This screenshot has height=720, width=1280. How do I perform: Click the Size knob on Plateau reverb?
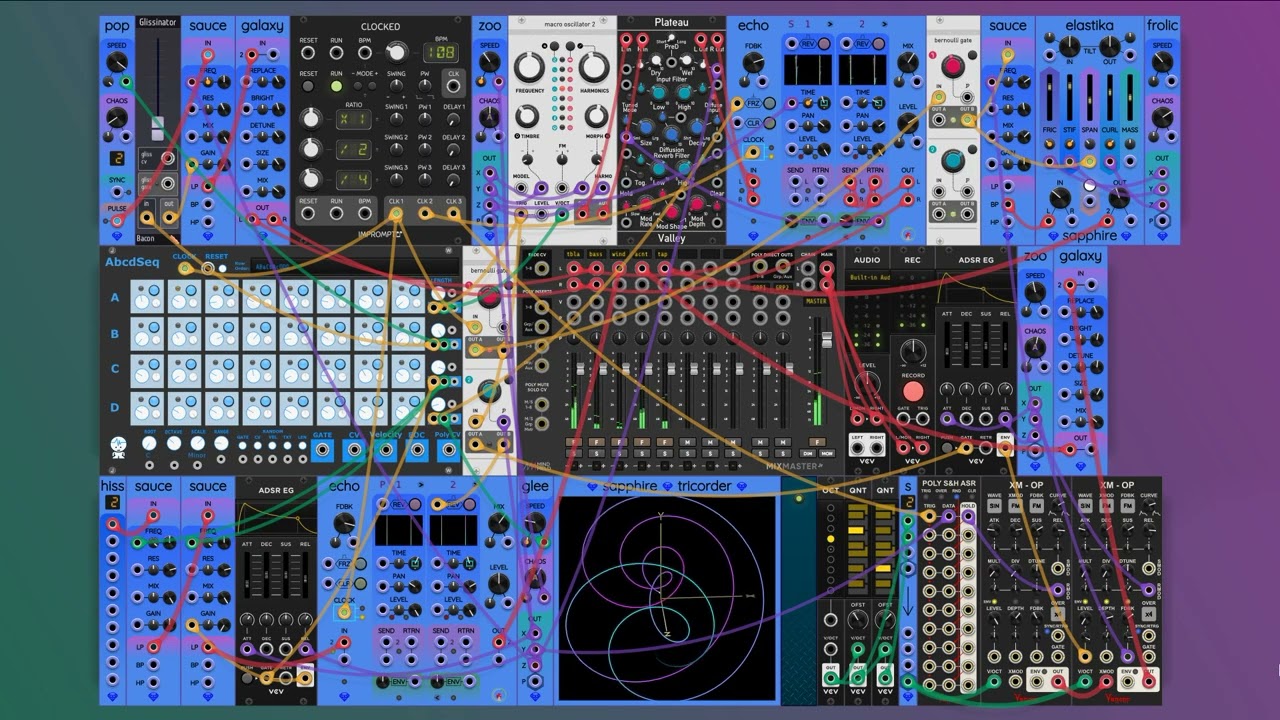(x=647, y=128)
